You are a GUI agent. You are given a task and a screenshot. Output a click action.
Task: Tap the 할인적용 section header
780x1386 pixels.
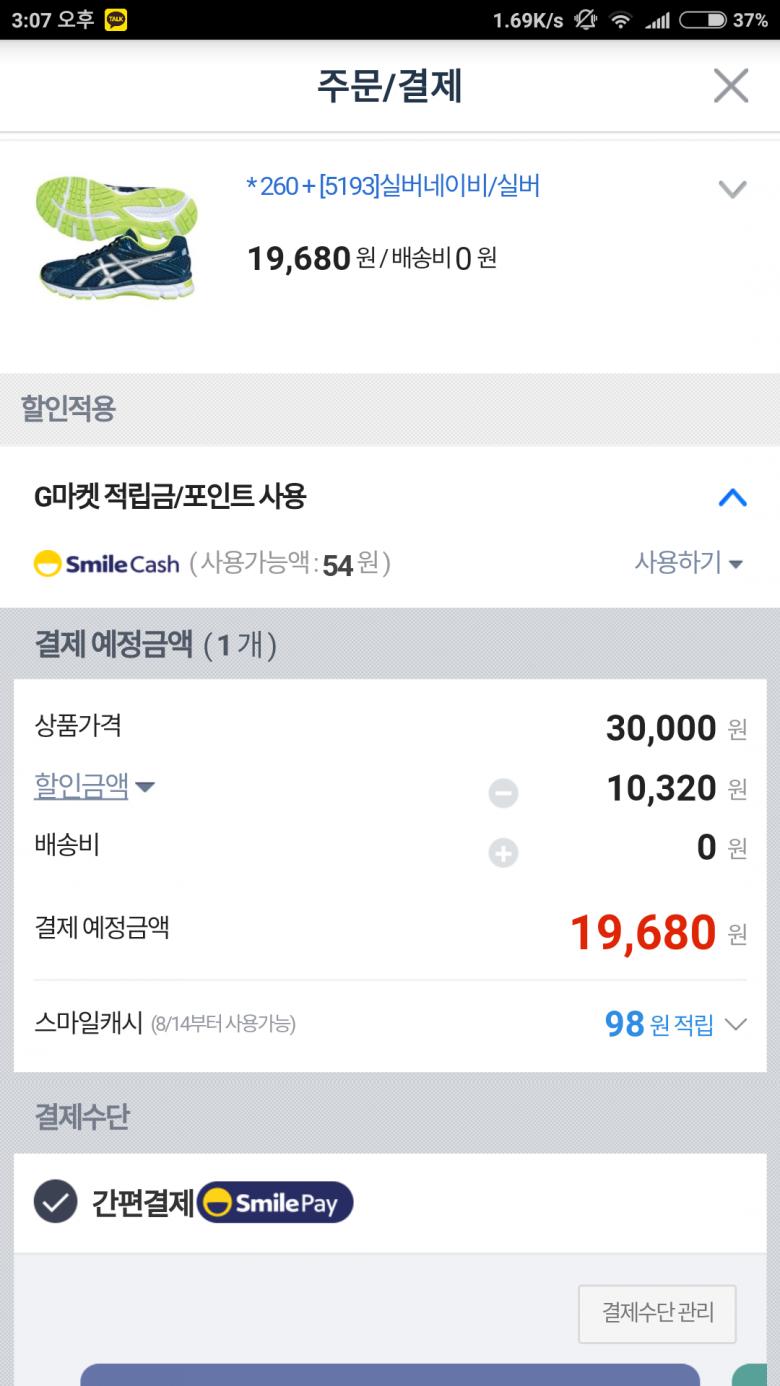click(68, 408)
